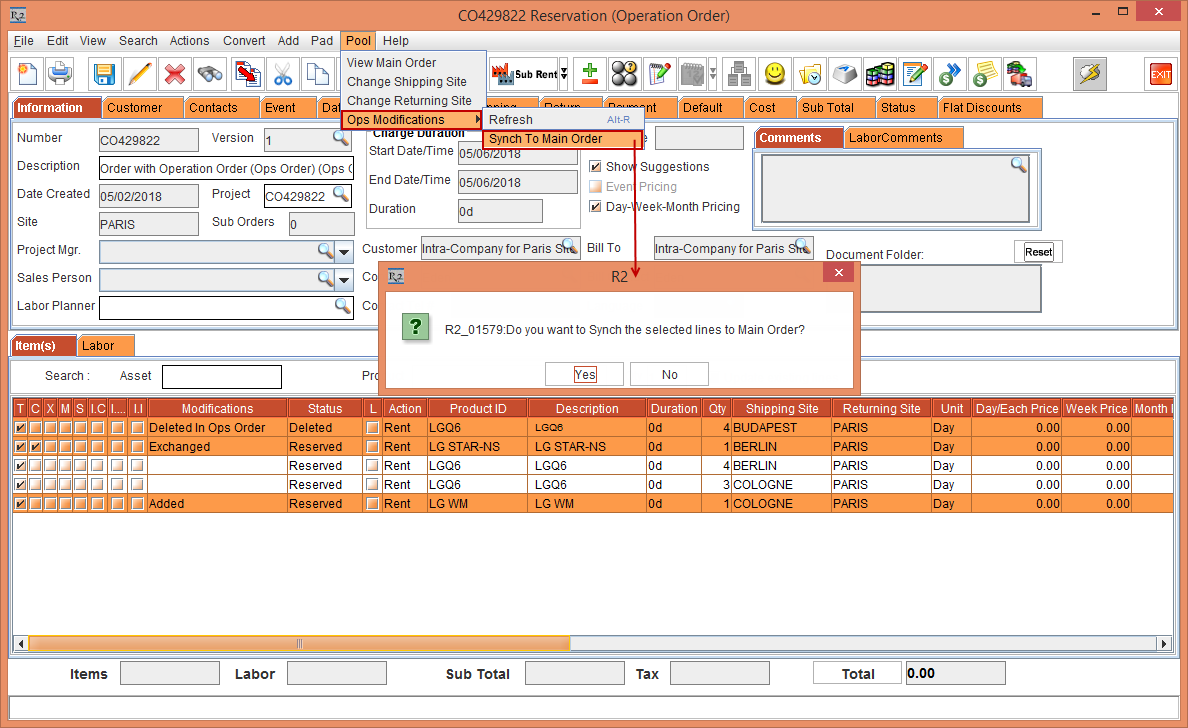This screenshot has width=1188, height=728.
Task: Click the truck toolbar icon
Action: (1020, 74)
